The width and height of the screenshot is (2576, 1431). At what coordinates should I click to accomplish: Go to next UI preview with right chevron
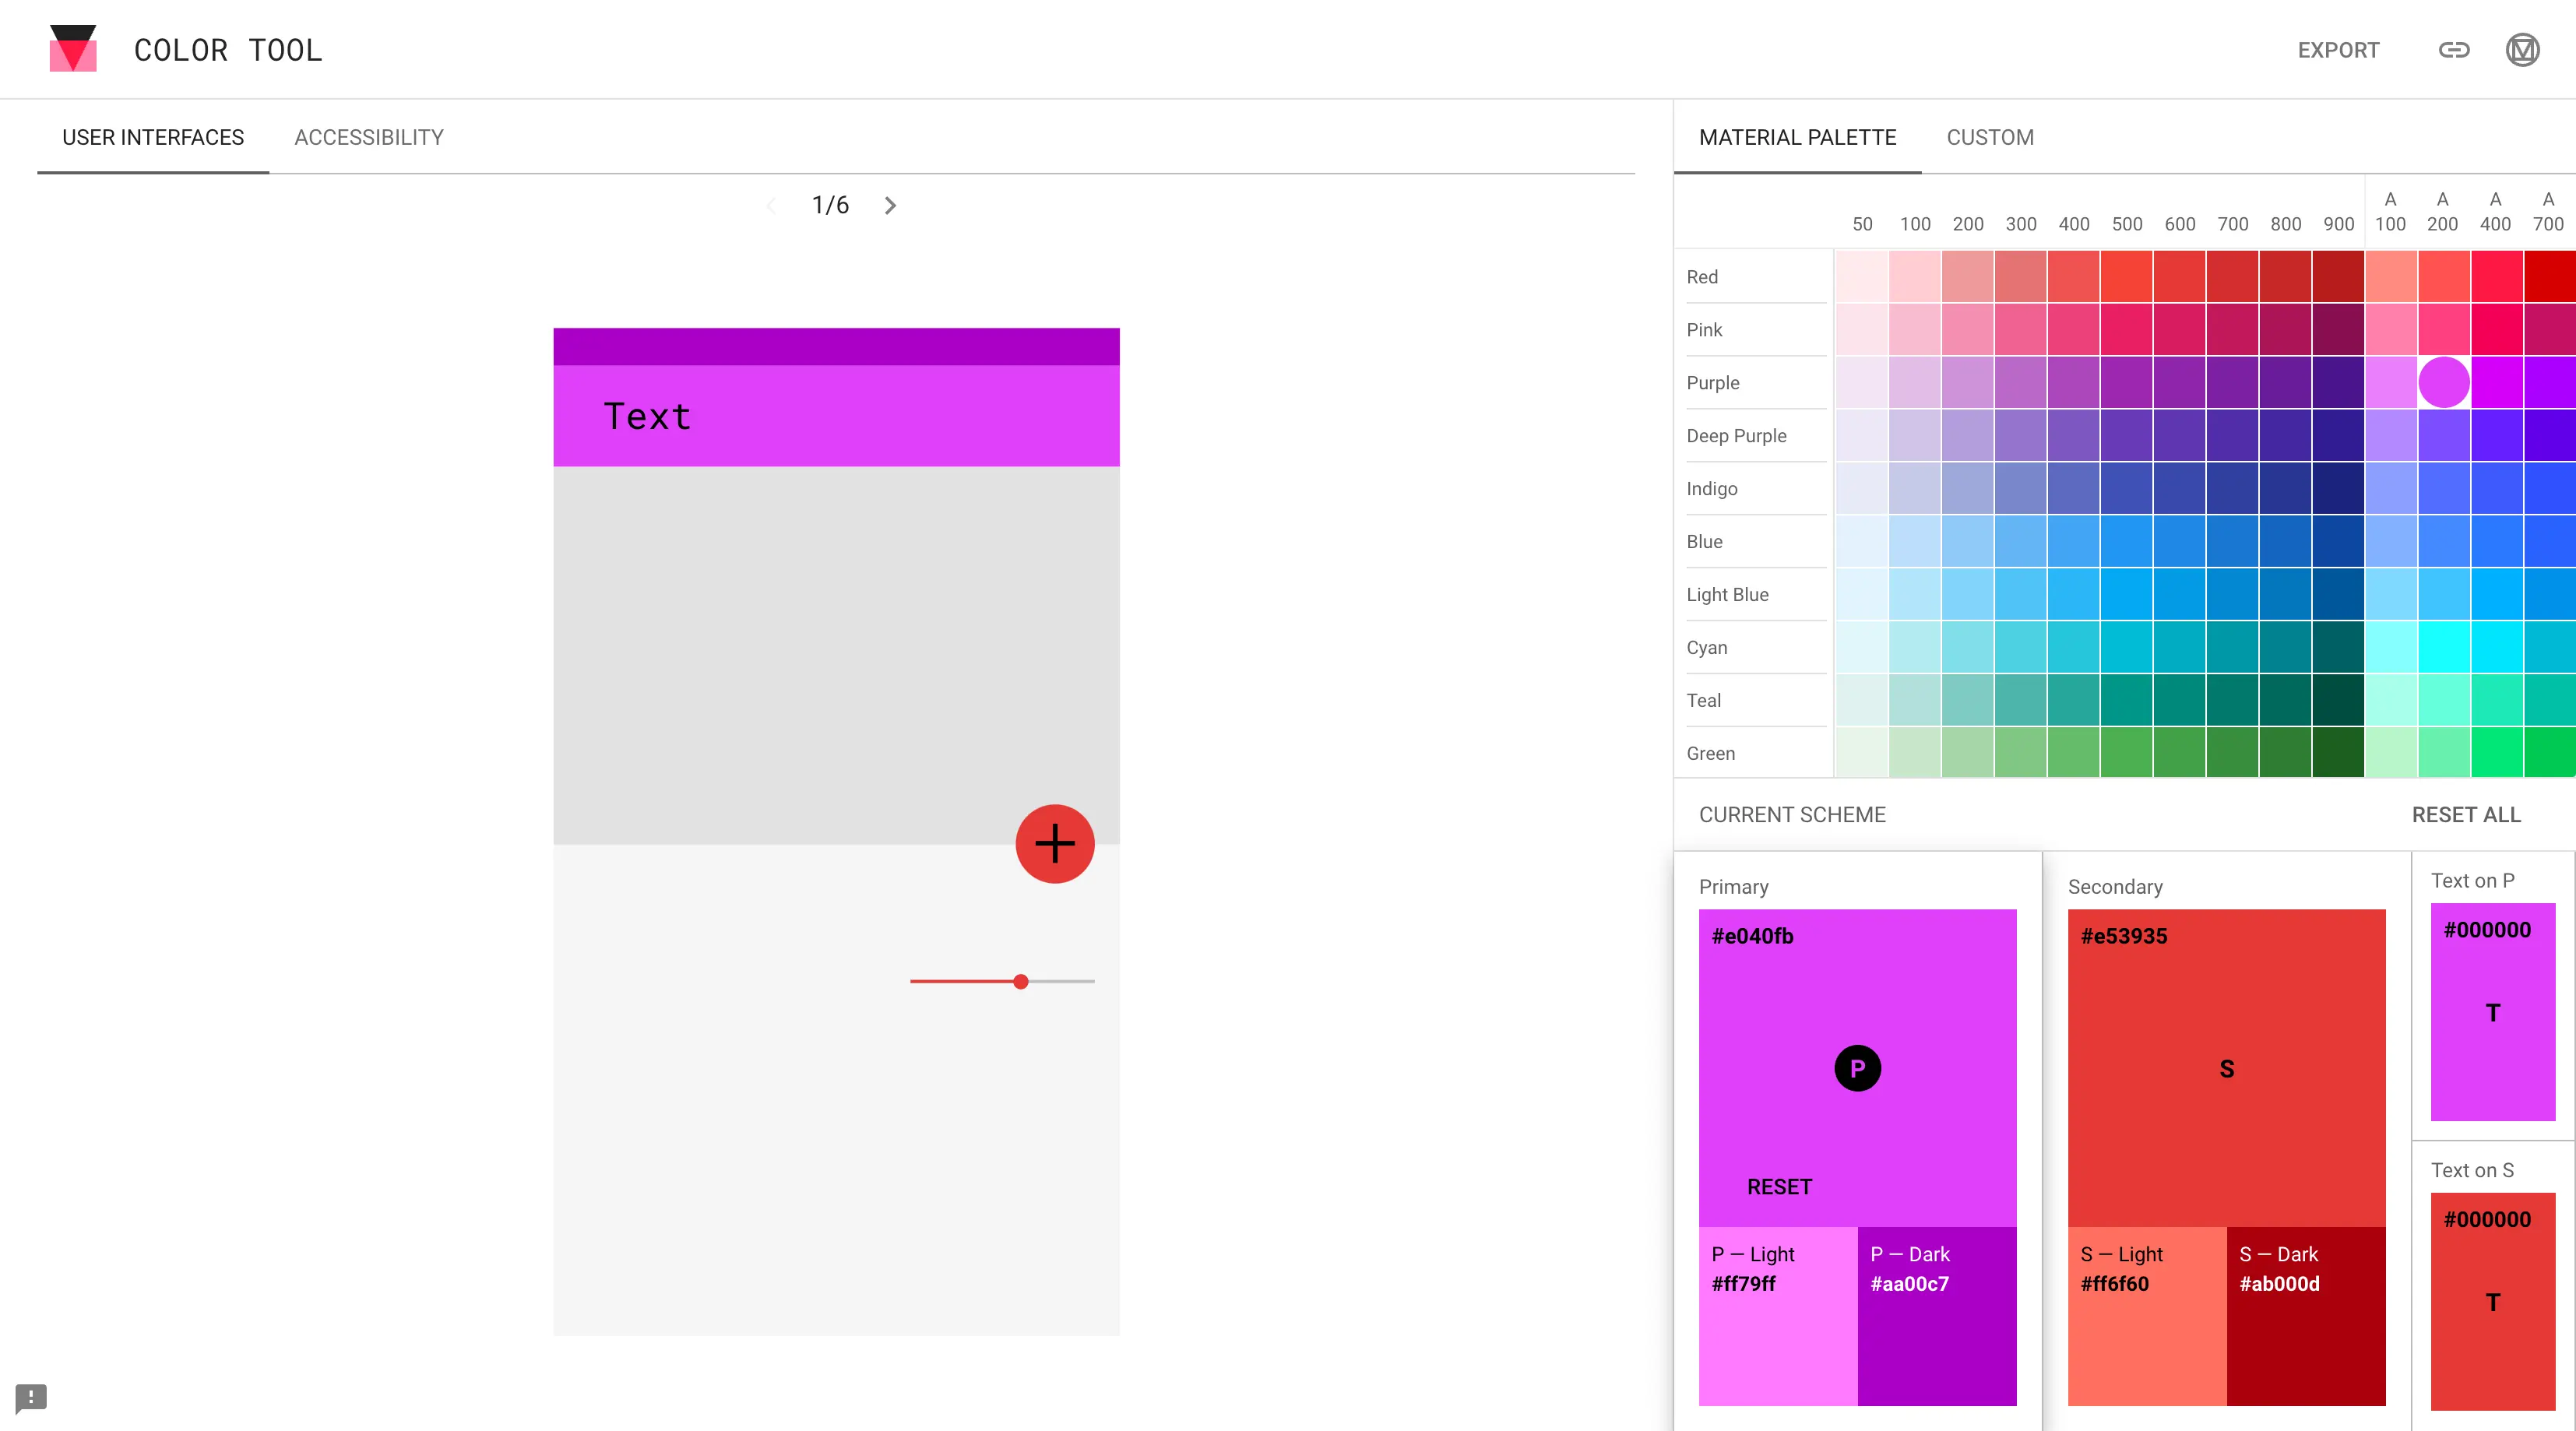pos(890,206)
